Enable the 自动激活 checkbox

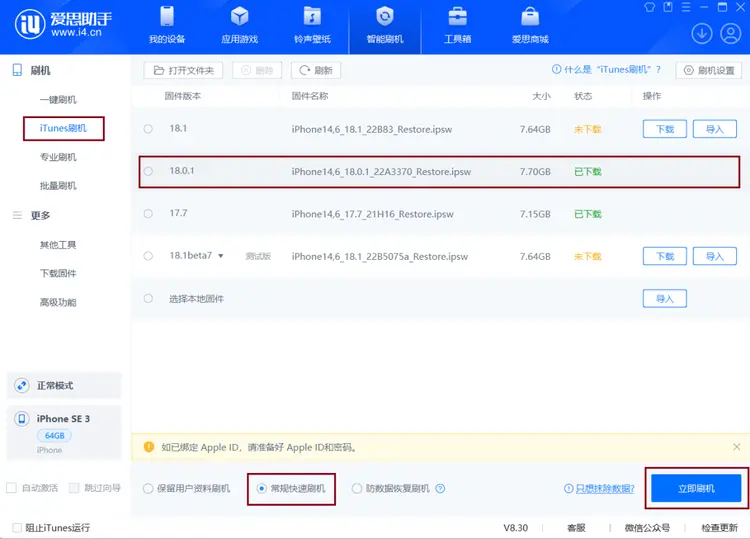[x=12, y=488]
